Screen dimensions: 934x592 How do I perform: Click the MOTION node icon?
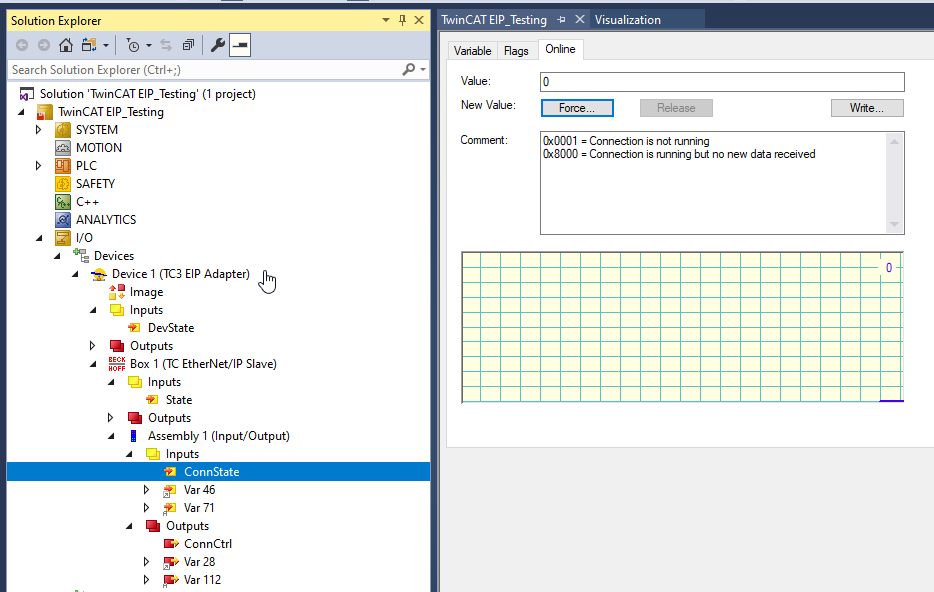pos(63,148)
